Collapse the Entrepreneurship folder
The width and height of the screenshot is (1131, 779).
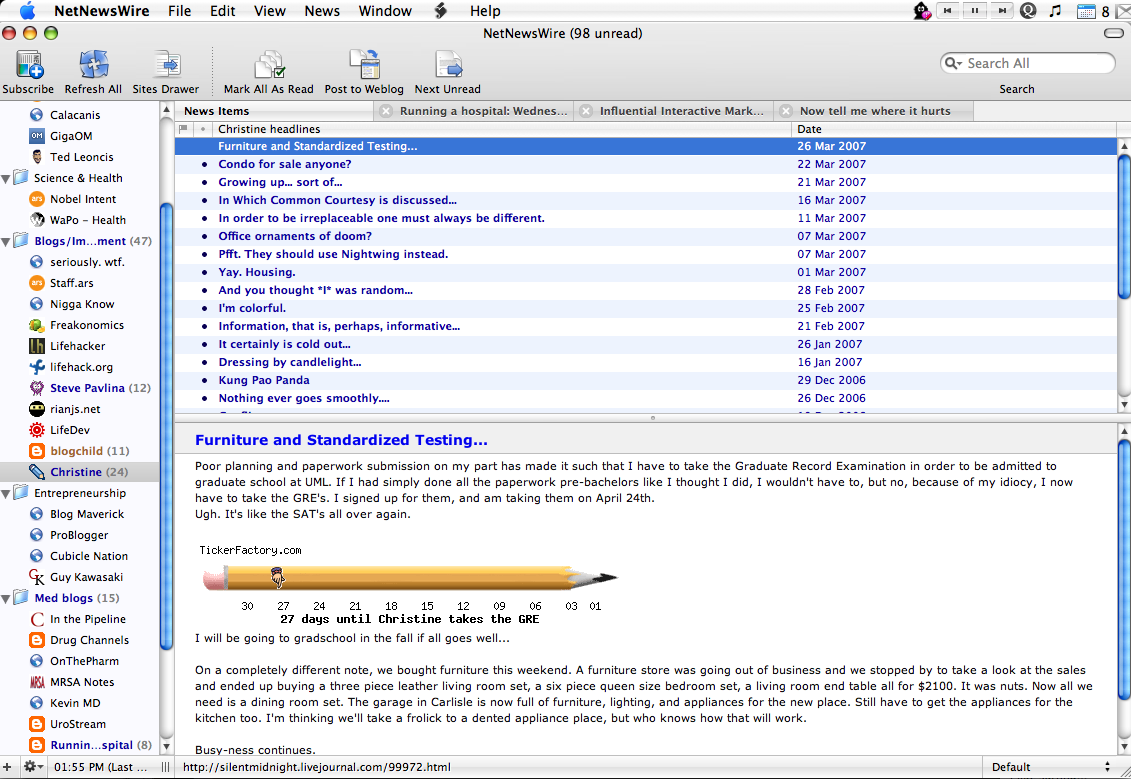coord(6,494)
